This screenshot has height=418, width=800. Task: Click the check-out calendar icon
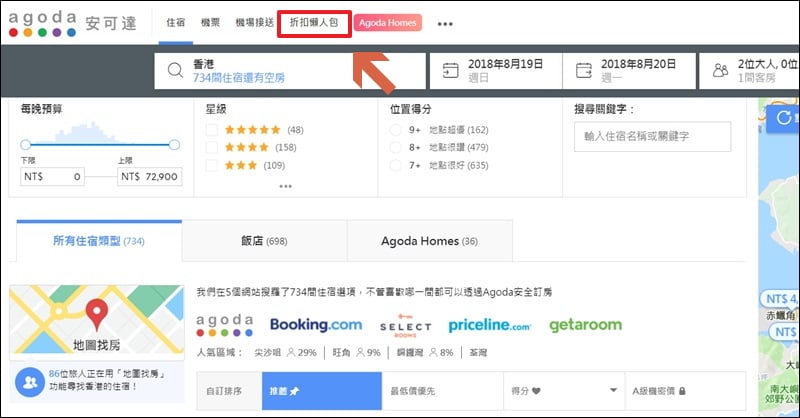[x=583, y=70]
